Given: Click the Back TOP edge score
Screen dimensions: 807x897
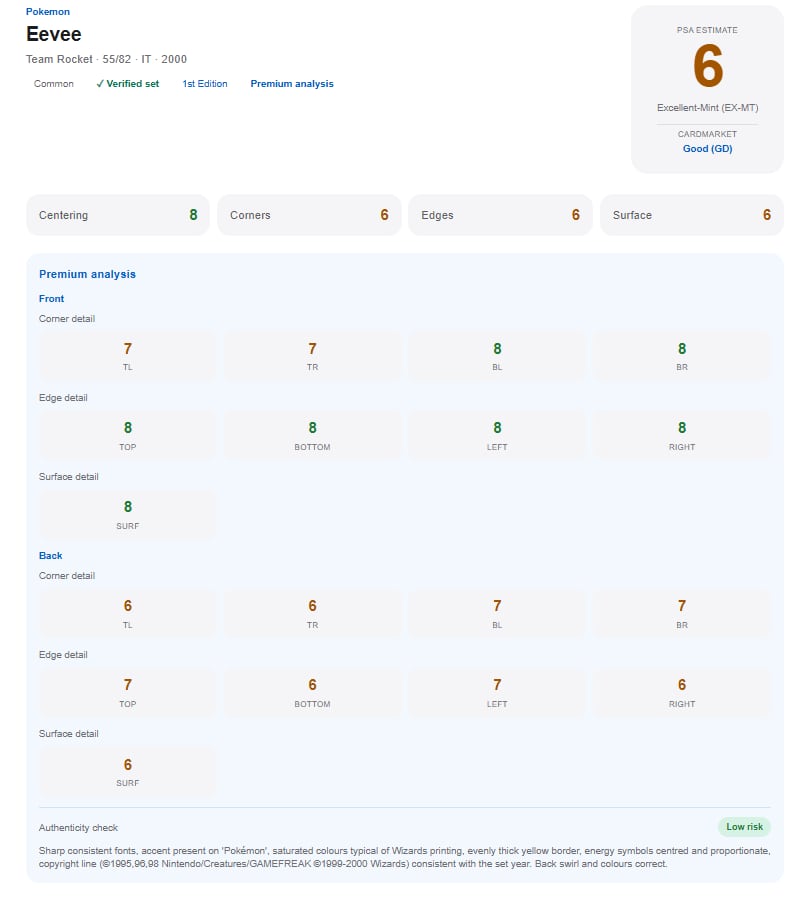Looking at the screenshot, I should pyautogui.click(x=128, y=692).
